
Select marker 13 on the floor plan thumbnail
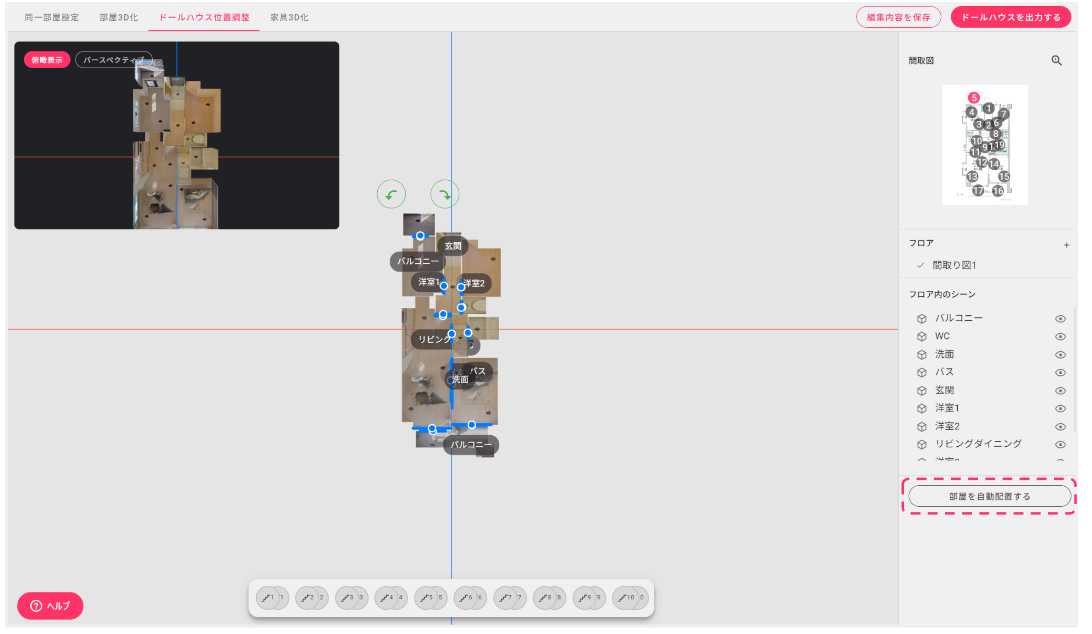pos(972,176)
